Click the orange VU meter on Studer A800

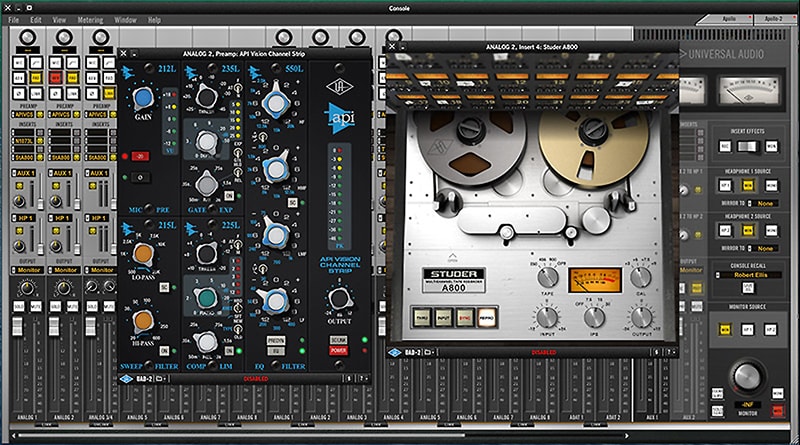pyautogui.click(x=595, y=280)
